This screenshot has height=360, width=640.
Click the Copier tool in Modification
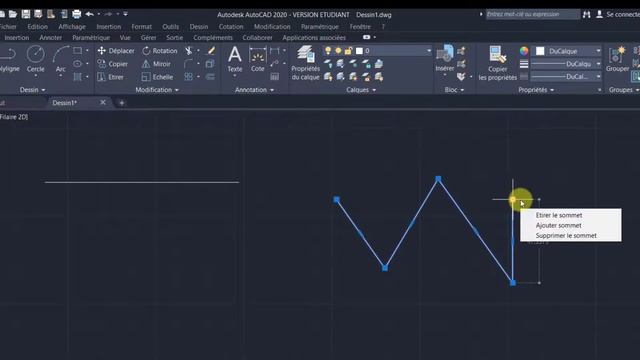tap(113, 64)
